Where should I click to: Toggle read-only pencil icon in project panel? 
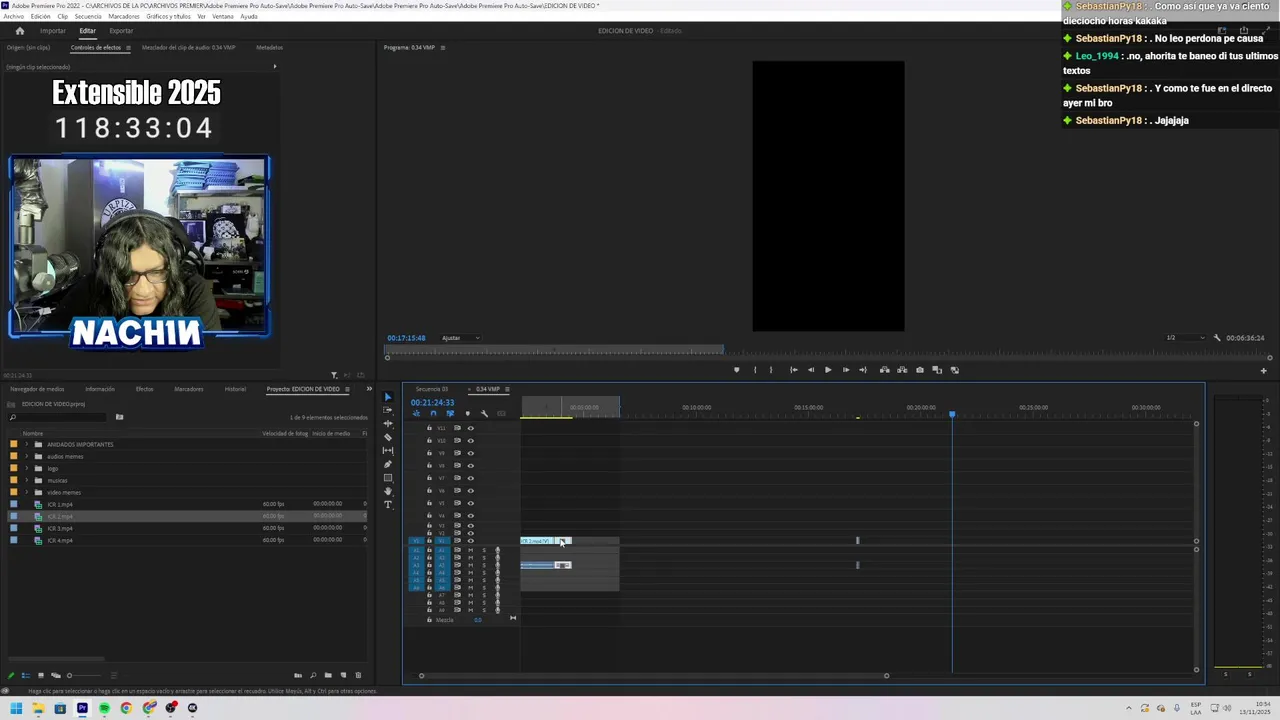[x=11, y=675]
